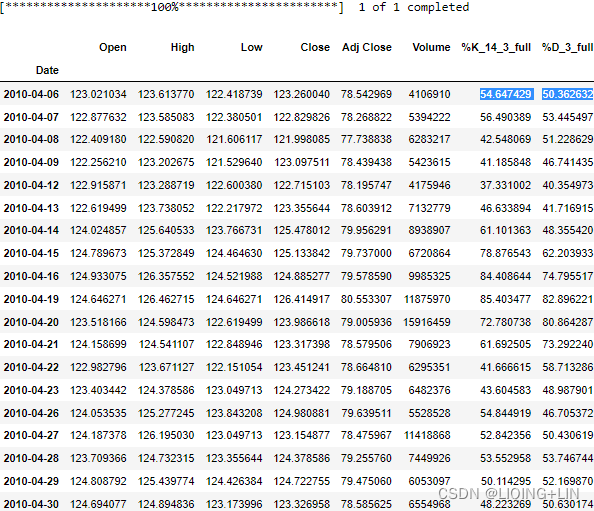Click the Low column header
This screenshot has width=594, height=511.
(252, 47)
